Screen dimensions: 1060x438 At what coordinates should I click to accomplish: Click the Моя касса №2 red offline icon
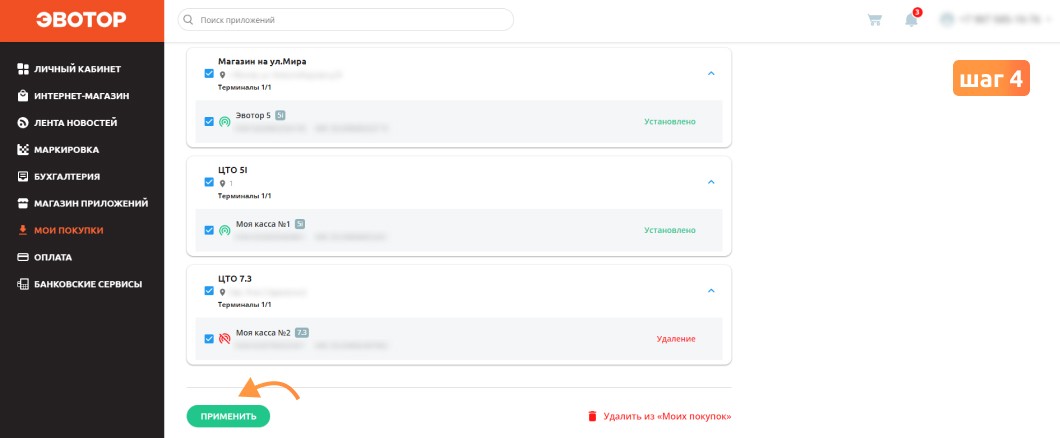coord(225,339)
